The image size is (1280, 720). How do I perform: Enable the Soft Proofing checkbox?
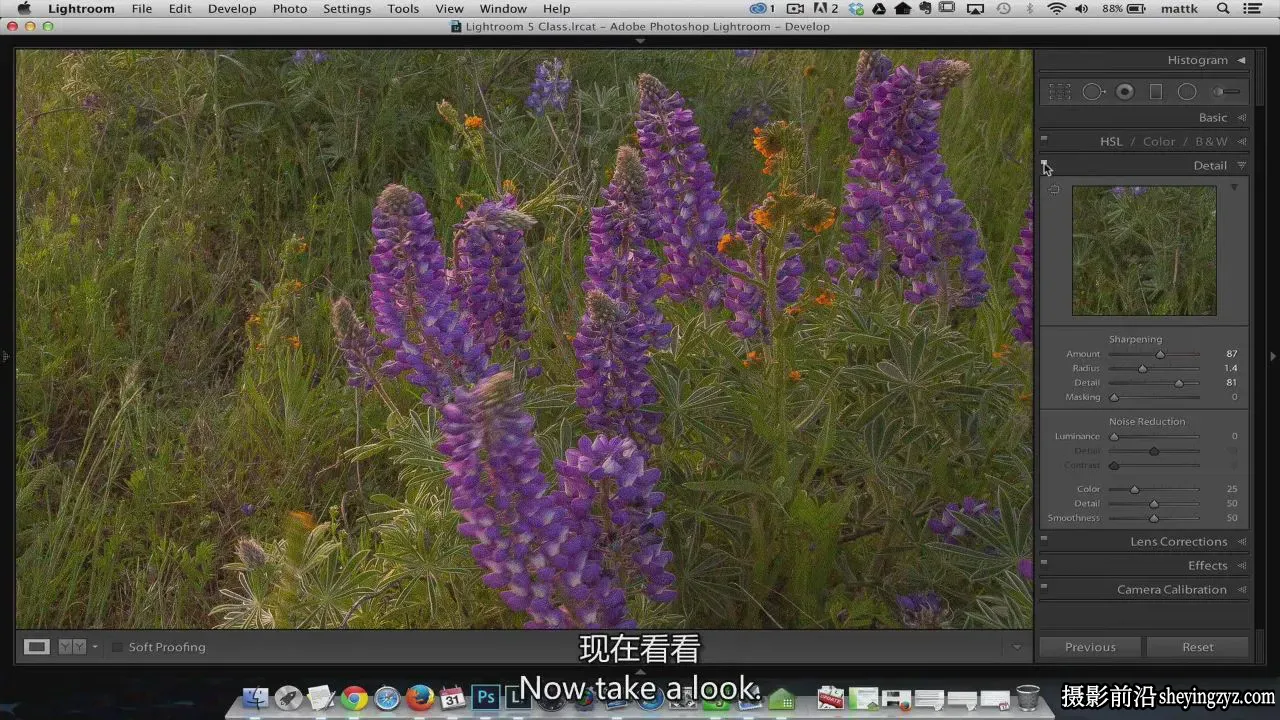point(117,647)
